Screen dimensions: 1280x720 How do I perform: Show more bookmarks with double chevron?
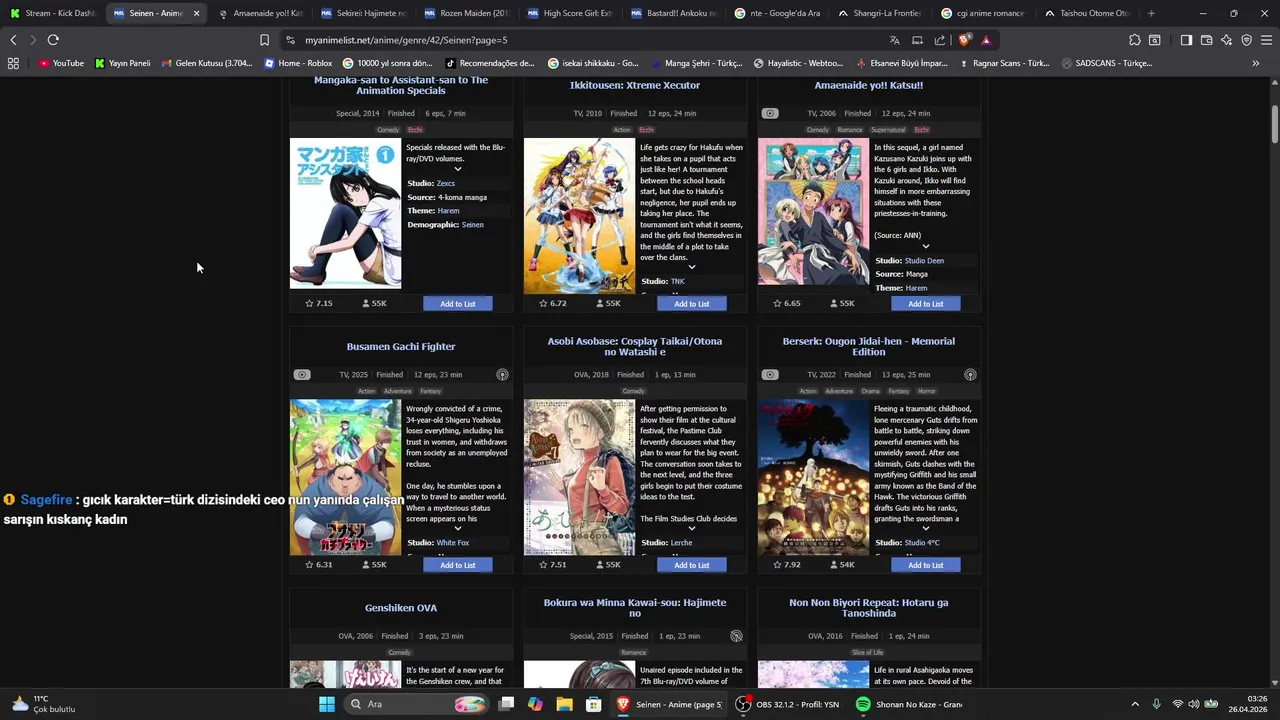click(x=1255, y=63)
